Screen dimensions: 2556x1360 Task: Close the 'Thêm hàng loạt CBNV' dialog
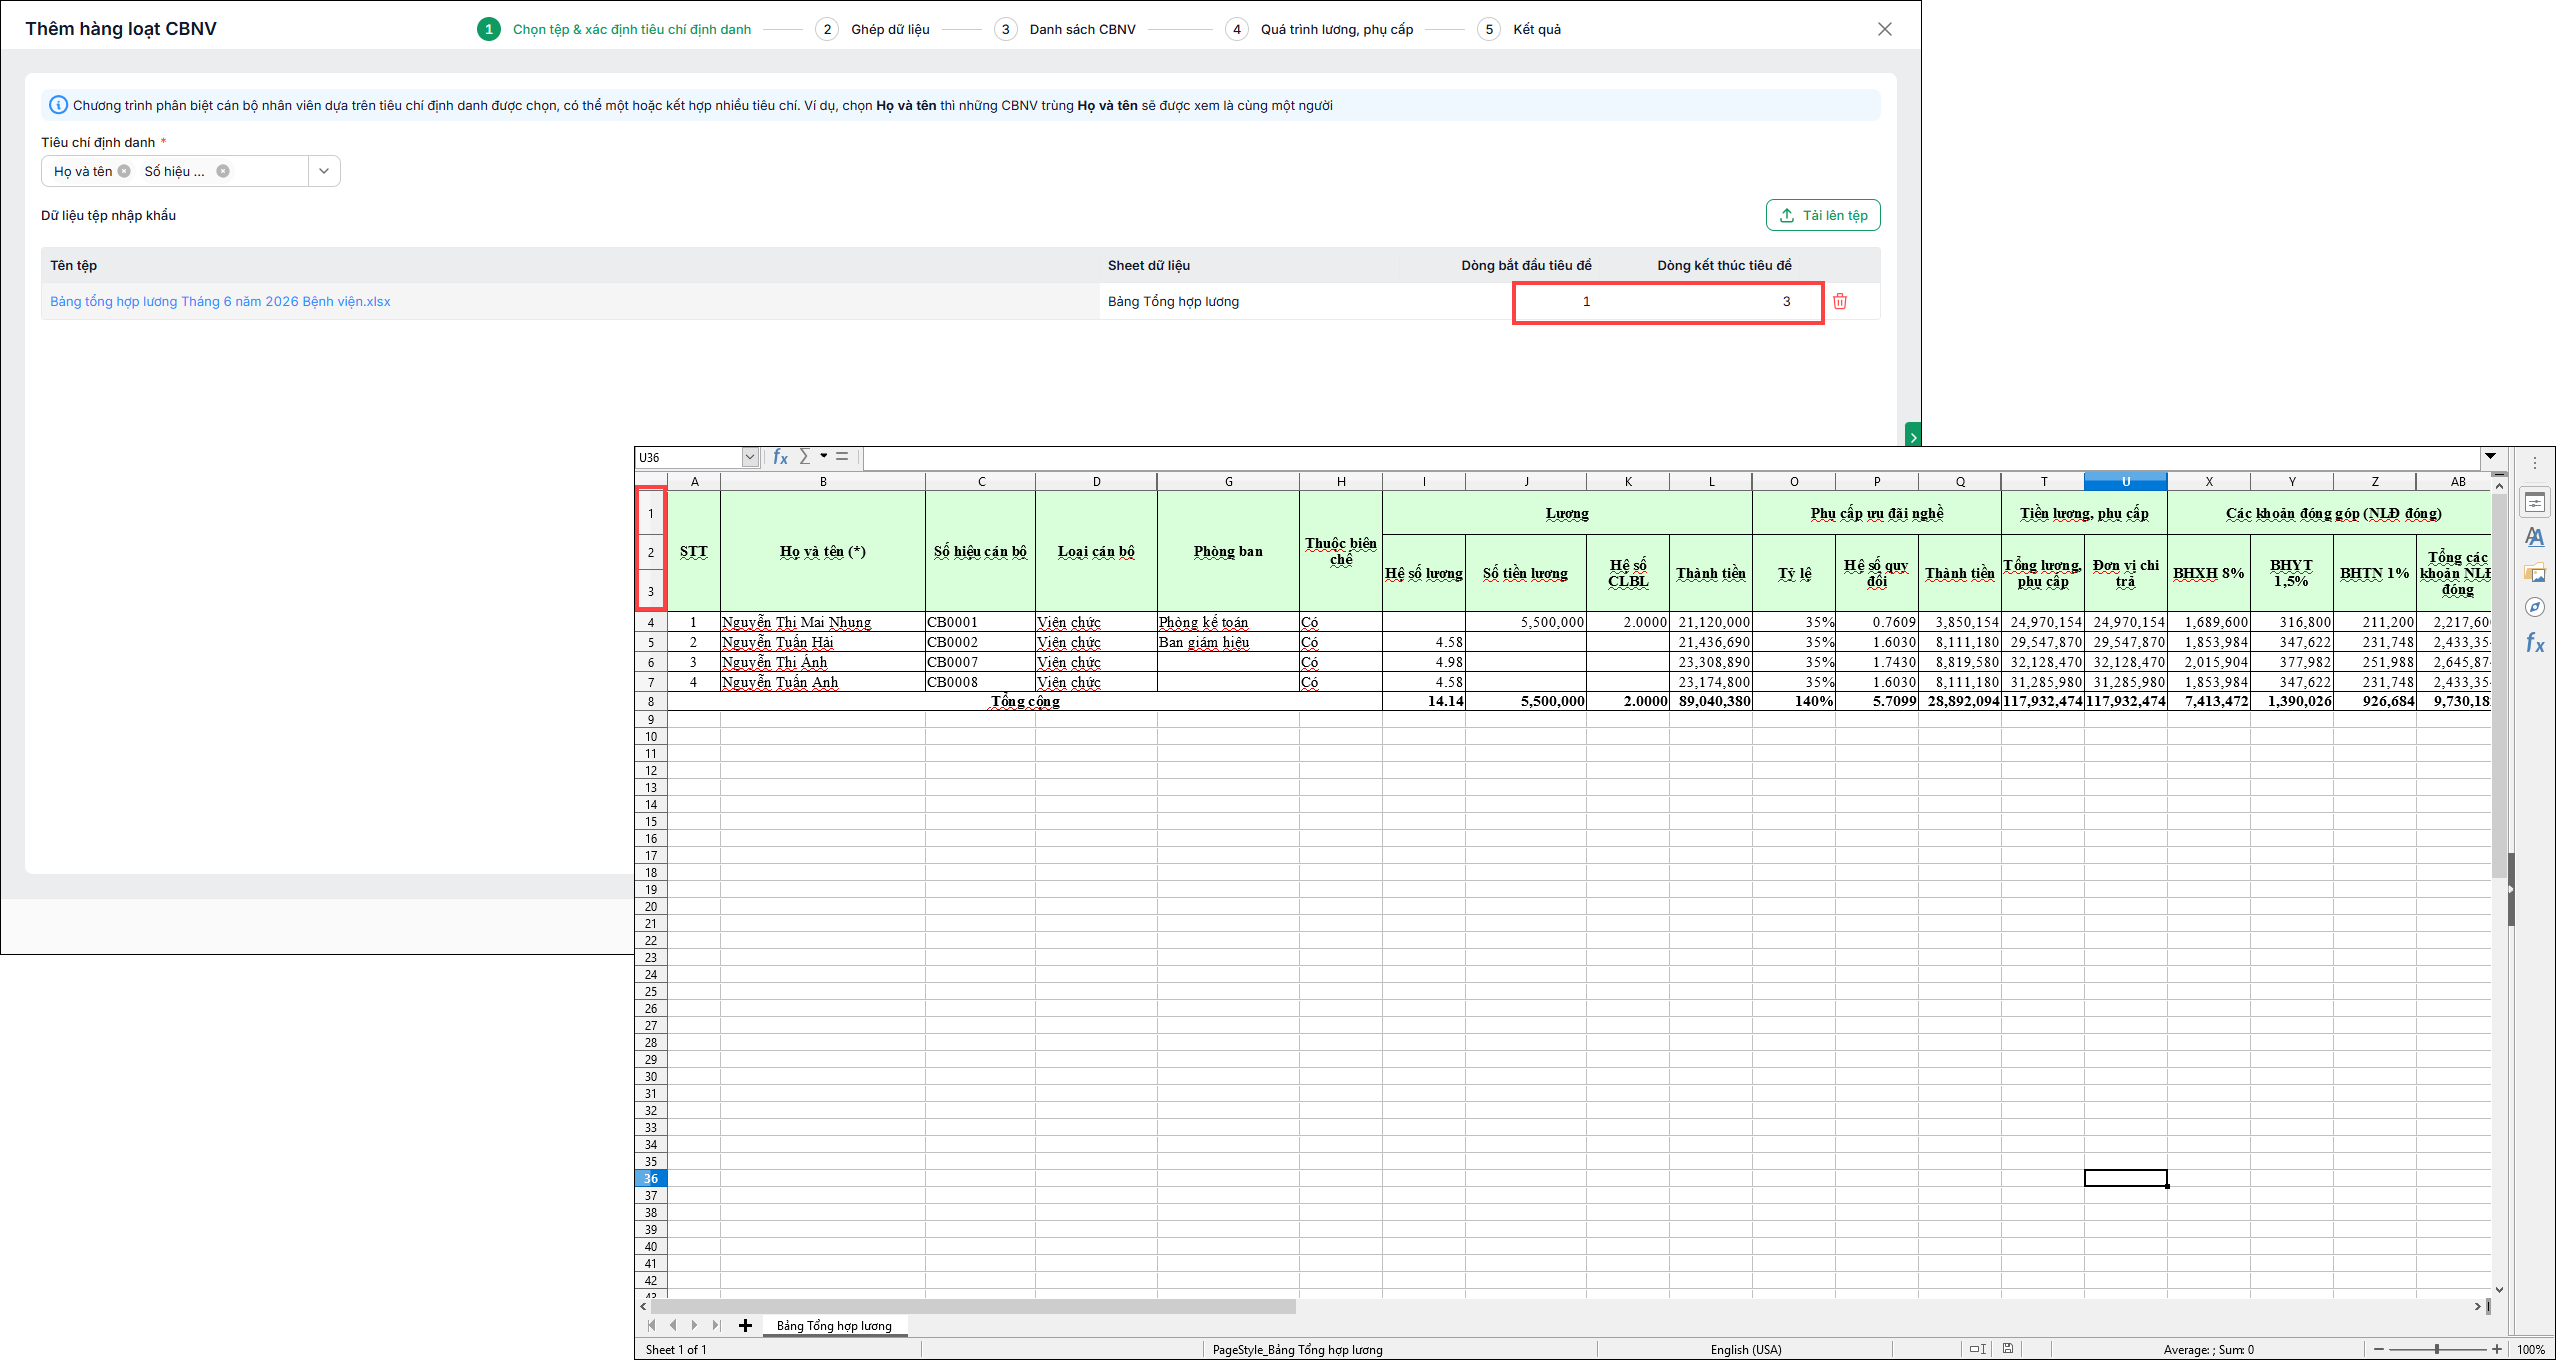[x=1885, y=29]
